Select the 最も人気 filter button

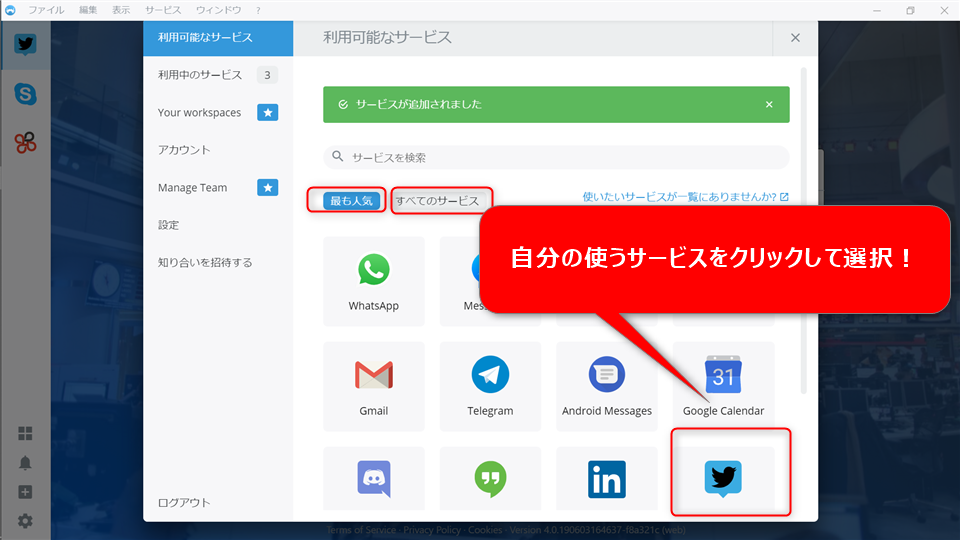point(351,201)
